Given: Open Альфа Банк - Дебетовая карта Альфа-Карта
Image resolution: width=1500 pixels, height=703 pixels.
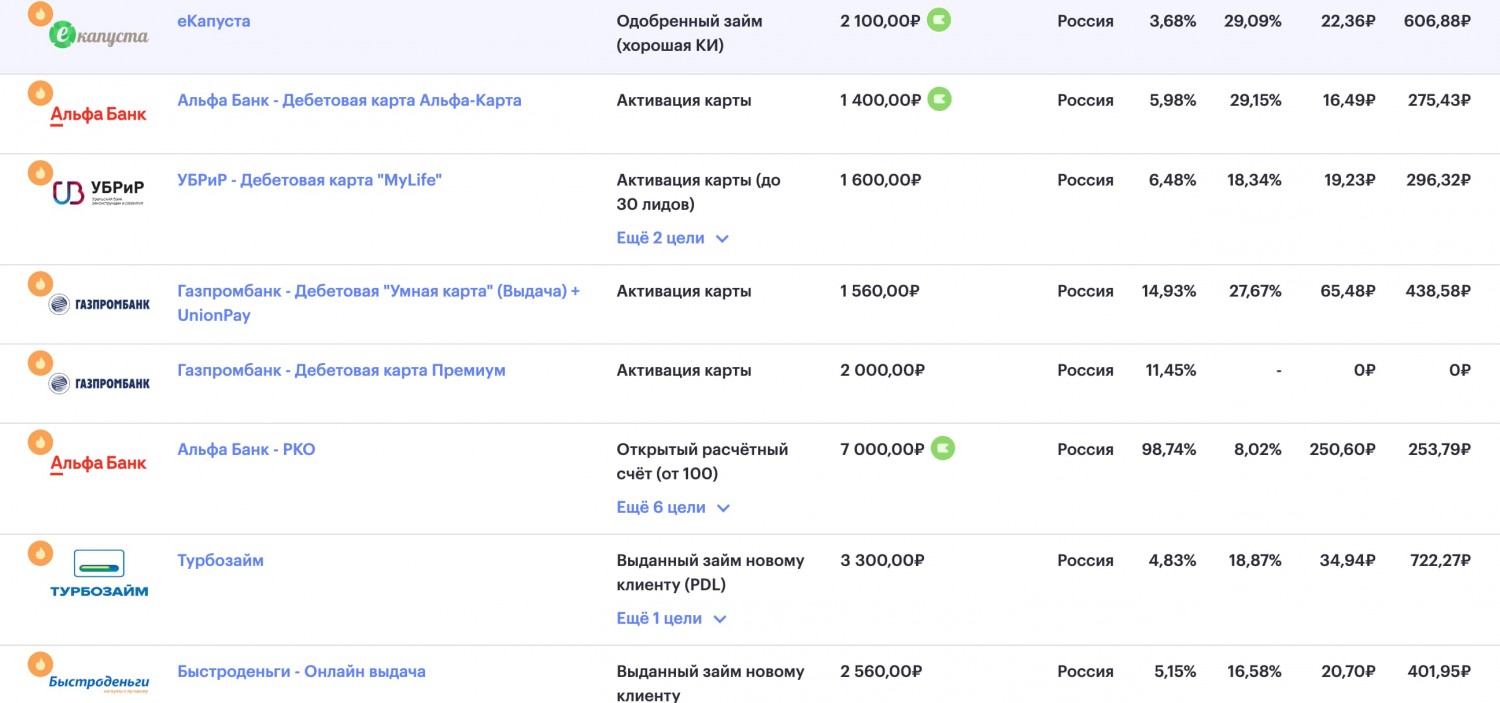Looking at the screenshot, I should pyautogui.click(x=349, y=100).
